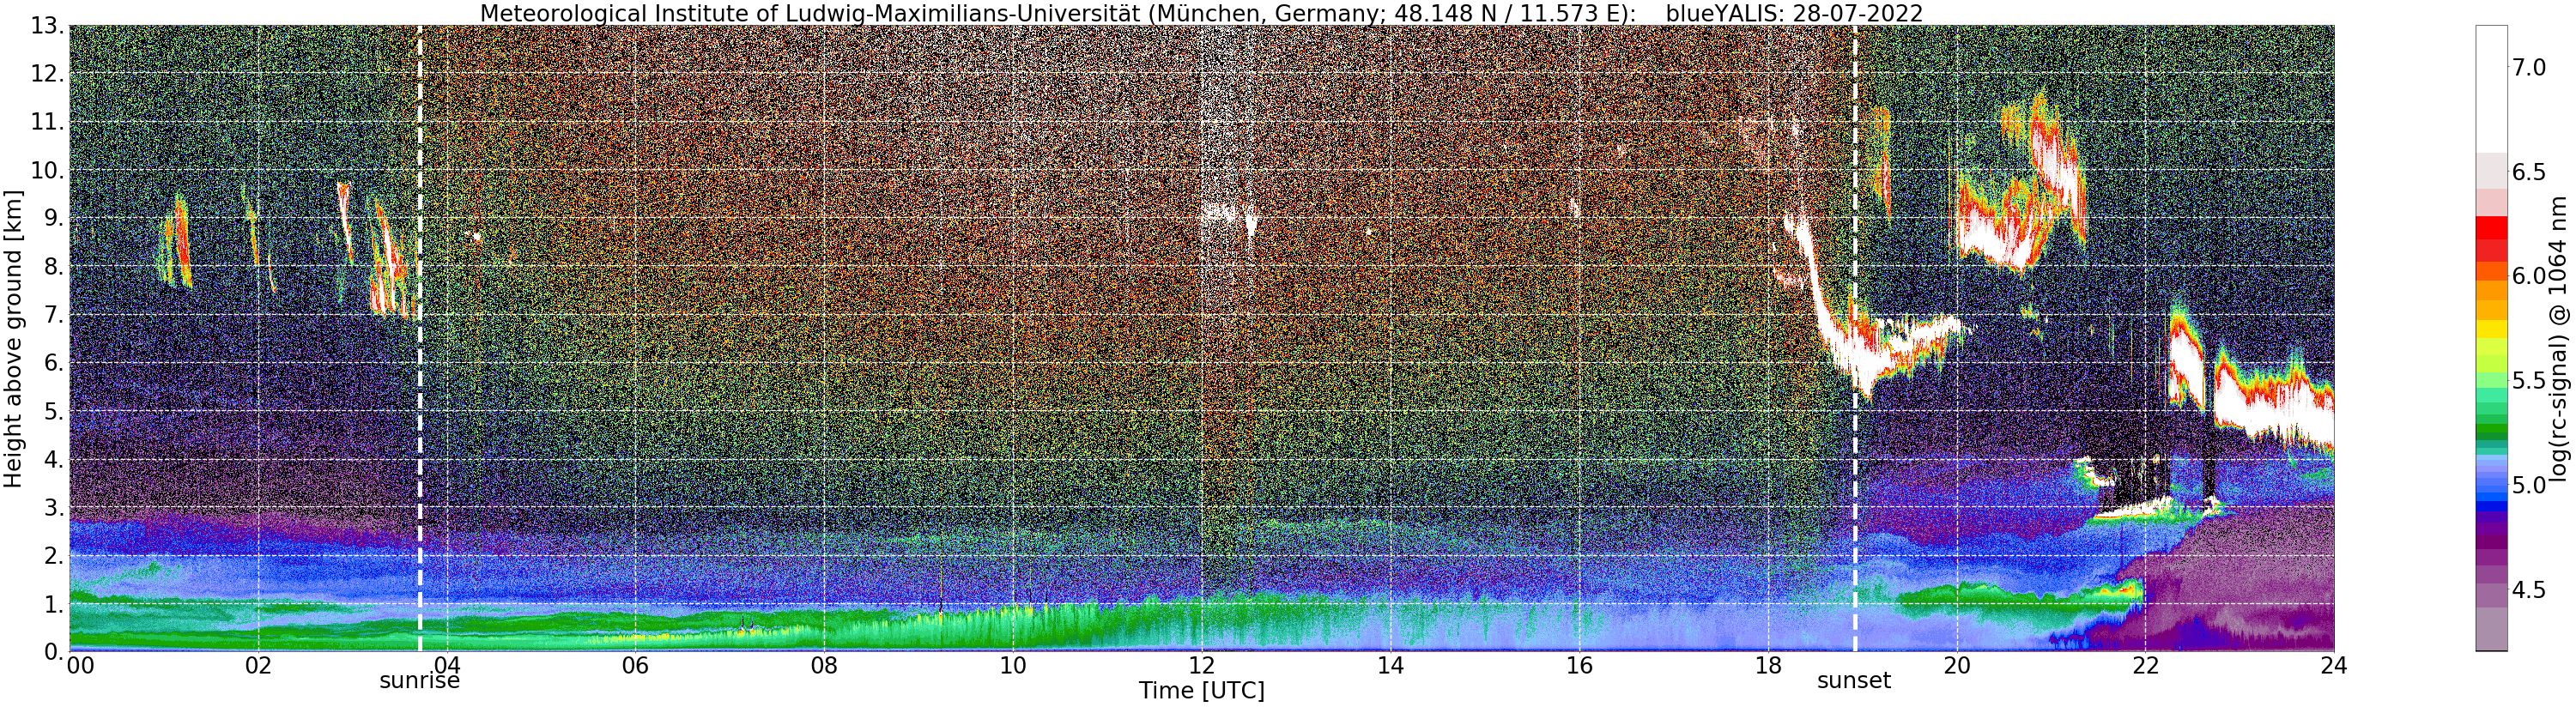Screen dimensions: 2576x707
Task: Click the '7.' height axis tick label
Action: pos(53,315)
